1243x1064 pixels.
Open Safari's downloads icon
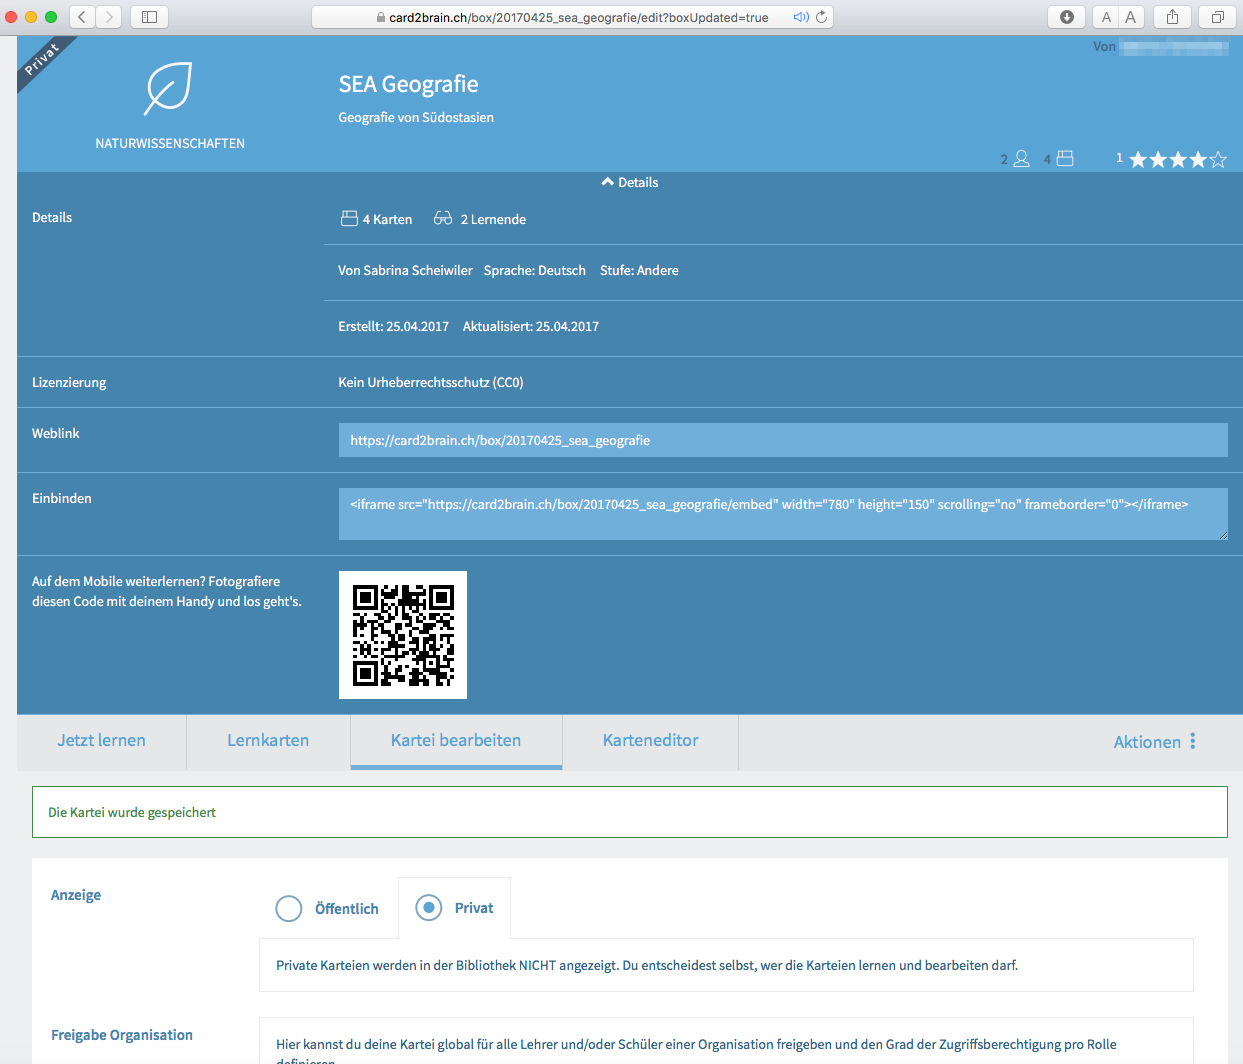[x=1066, y=17]
